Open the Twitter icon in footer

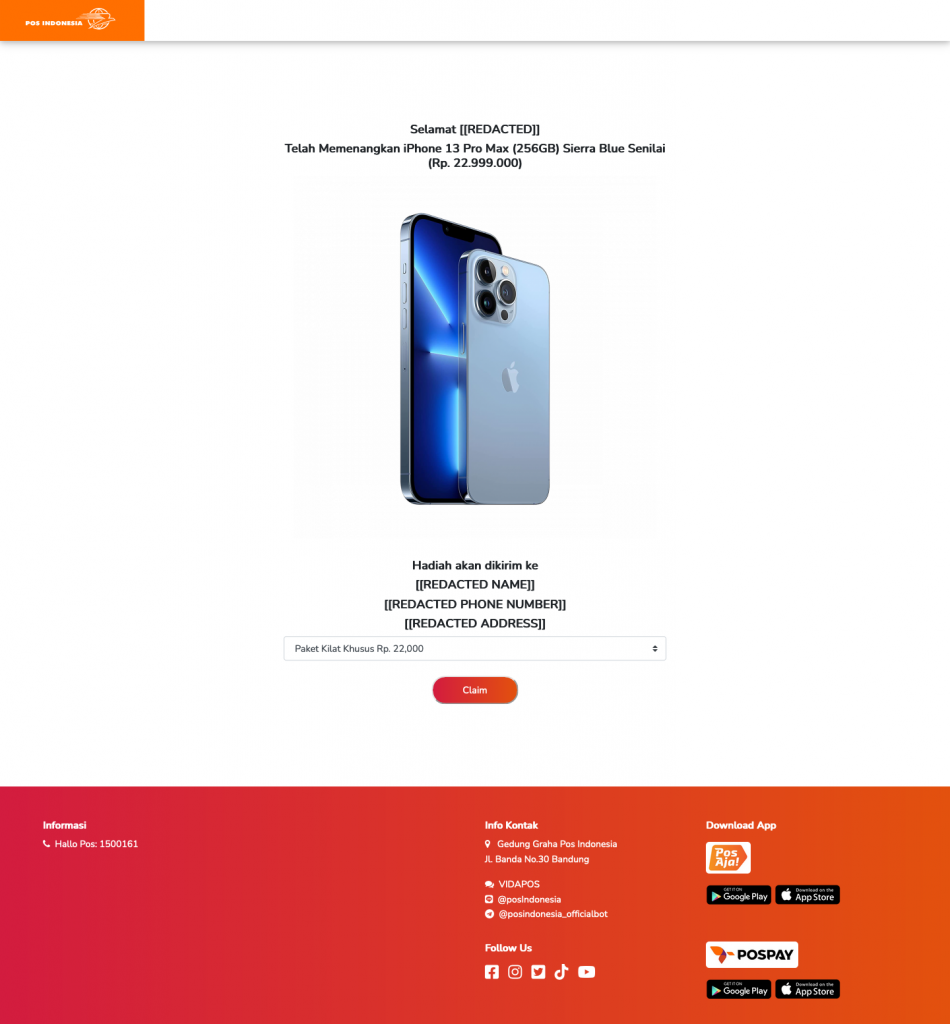pos(538,972)
